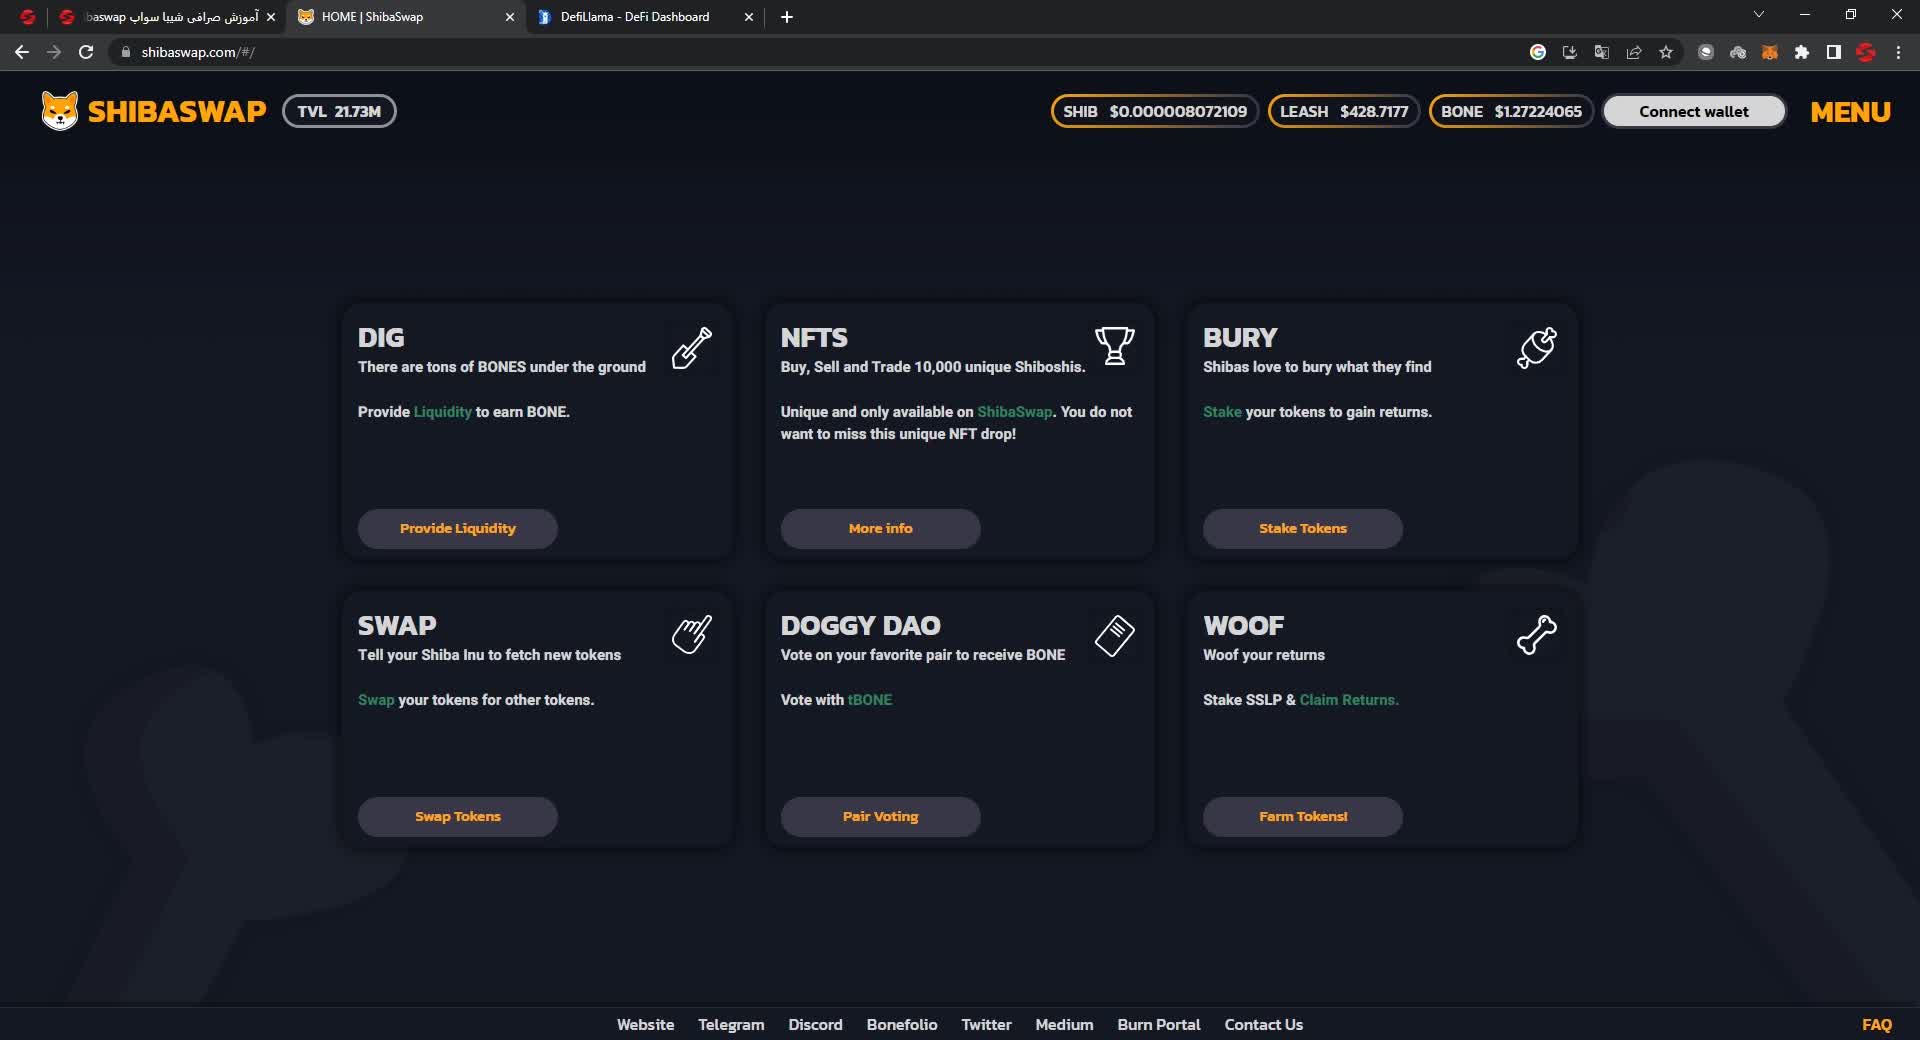Click the SHIBASWAP logo text

tap(177, 111)
